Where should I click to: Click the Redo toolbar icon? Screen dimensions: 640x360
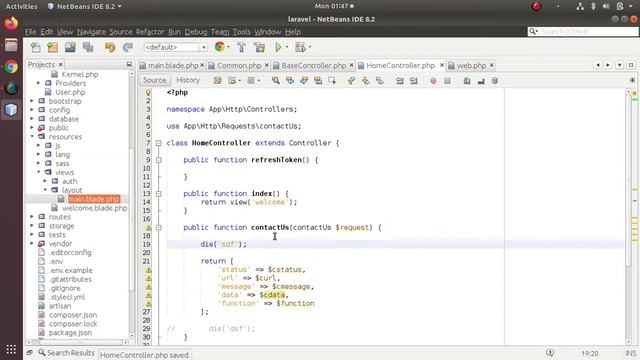(128, 47)
